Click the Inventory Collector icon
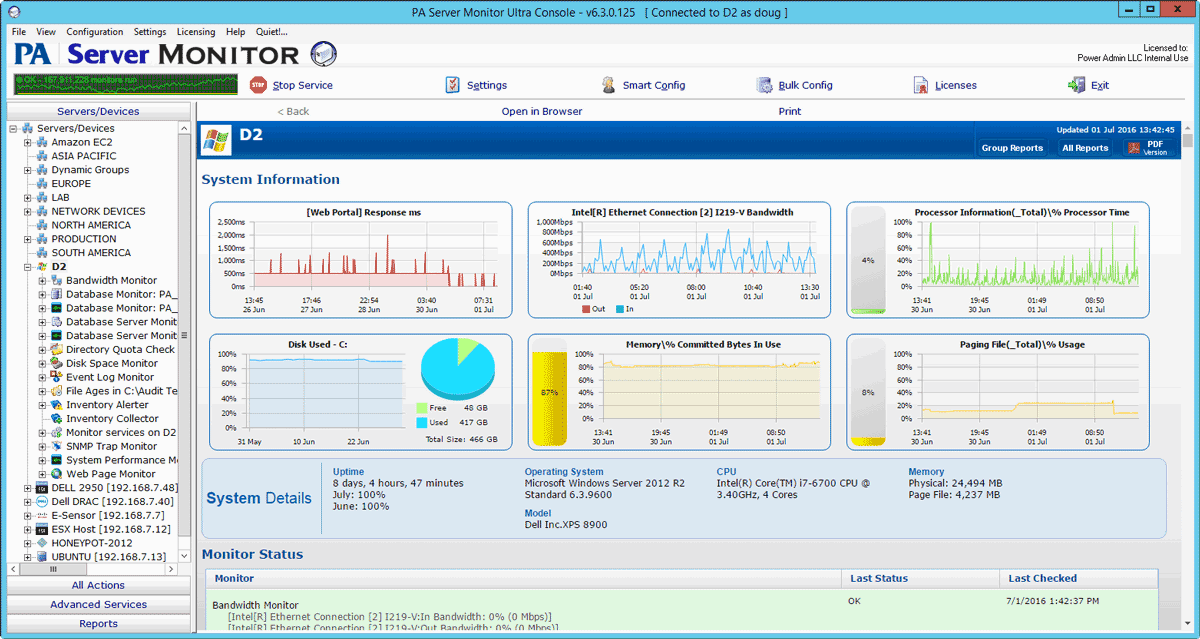 (57, 419)
